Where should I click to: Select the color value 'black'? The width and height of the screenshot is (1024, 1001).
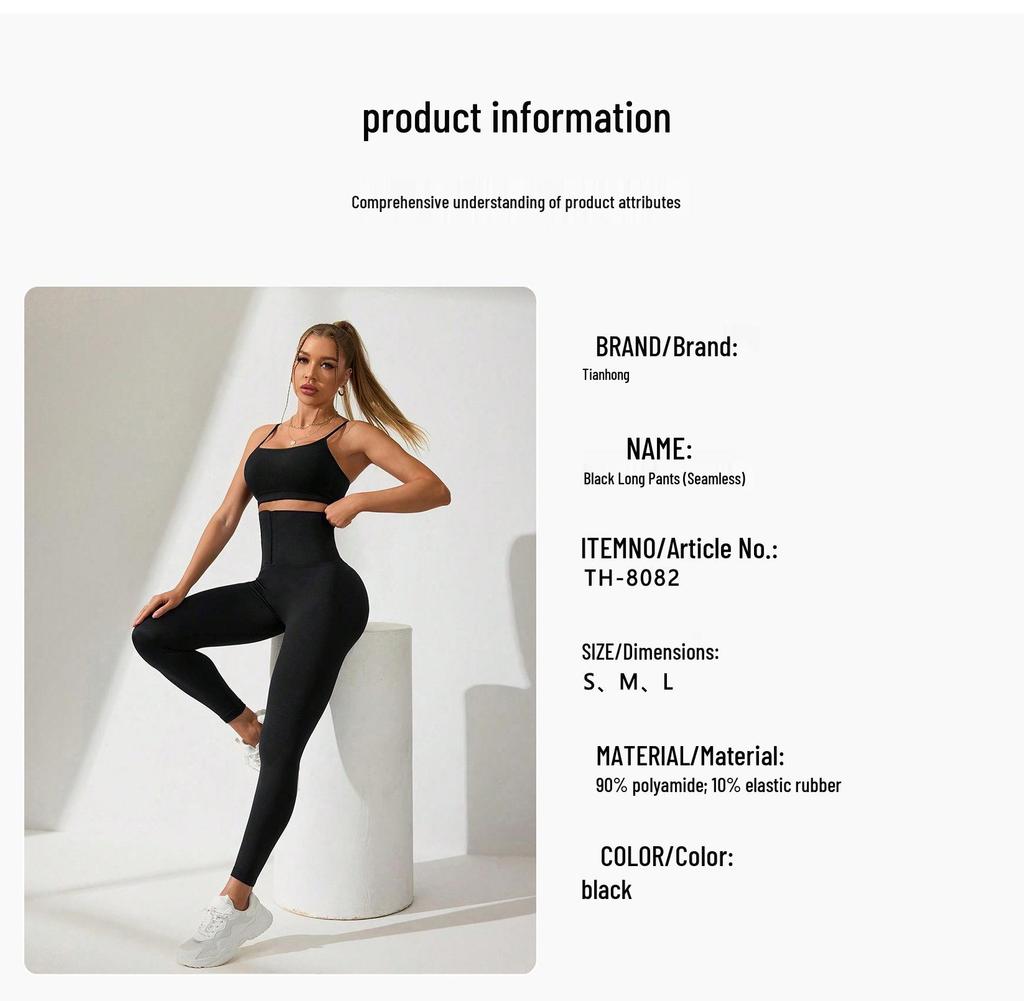pyautogui.click(x=607, y=890)
